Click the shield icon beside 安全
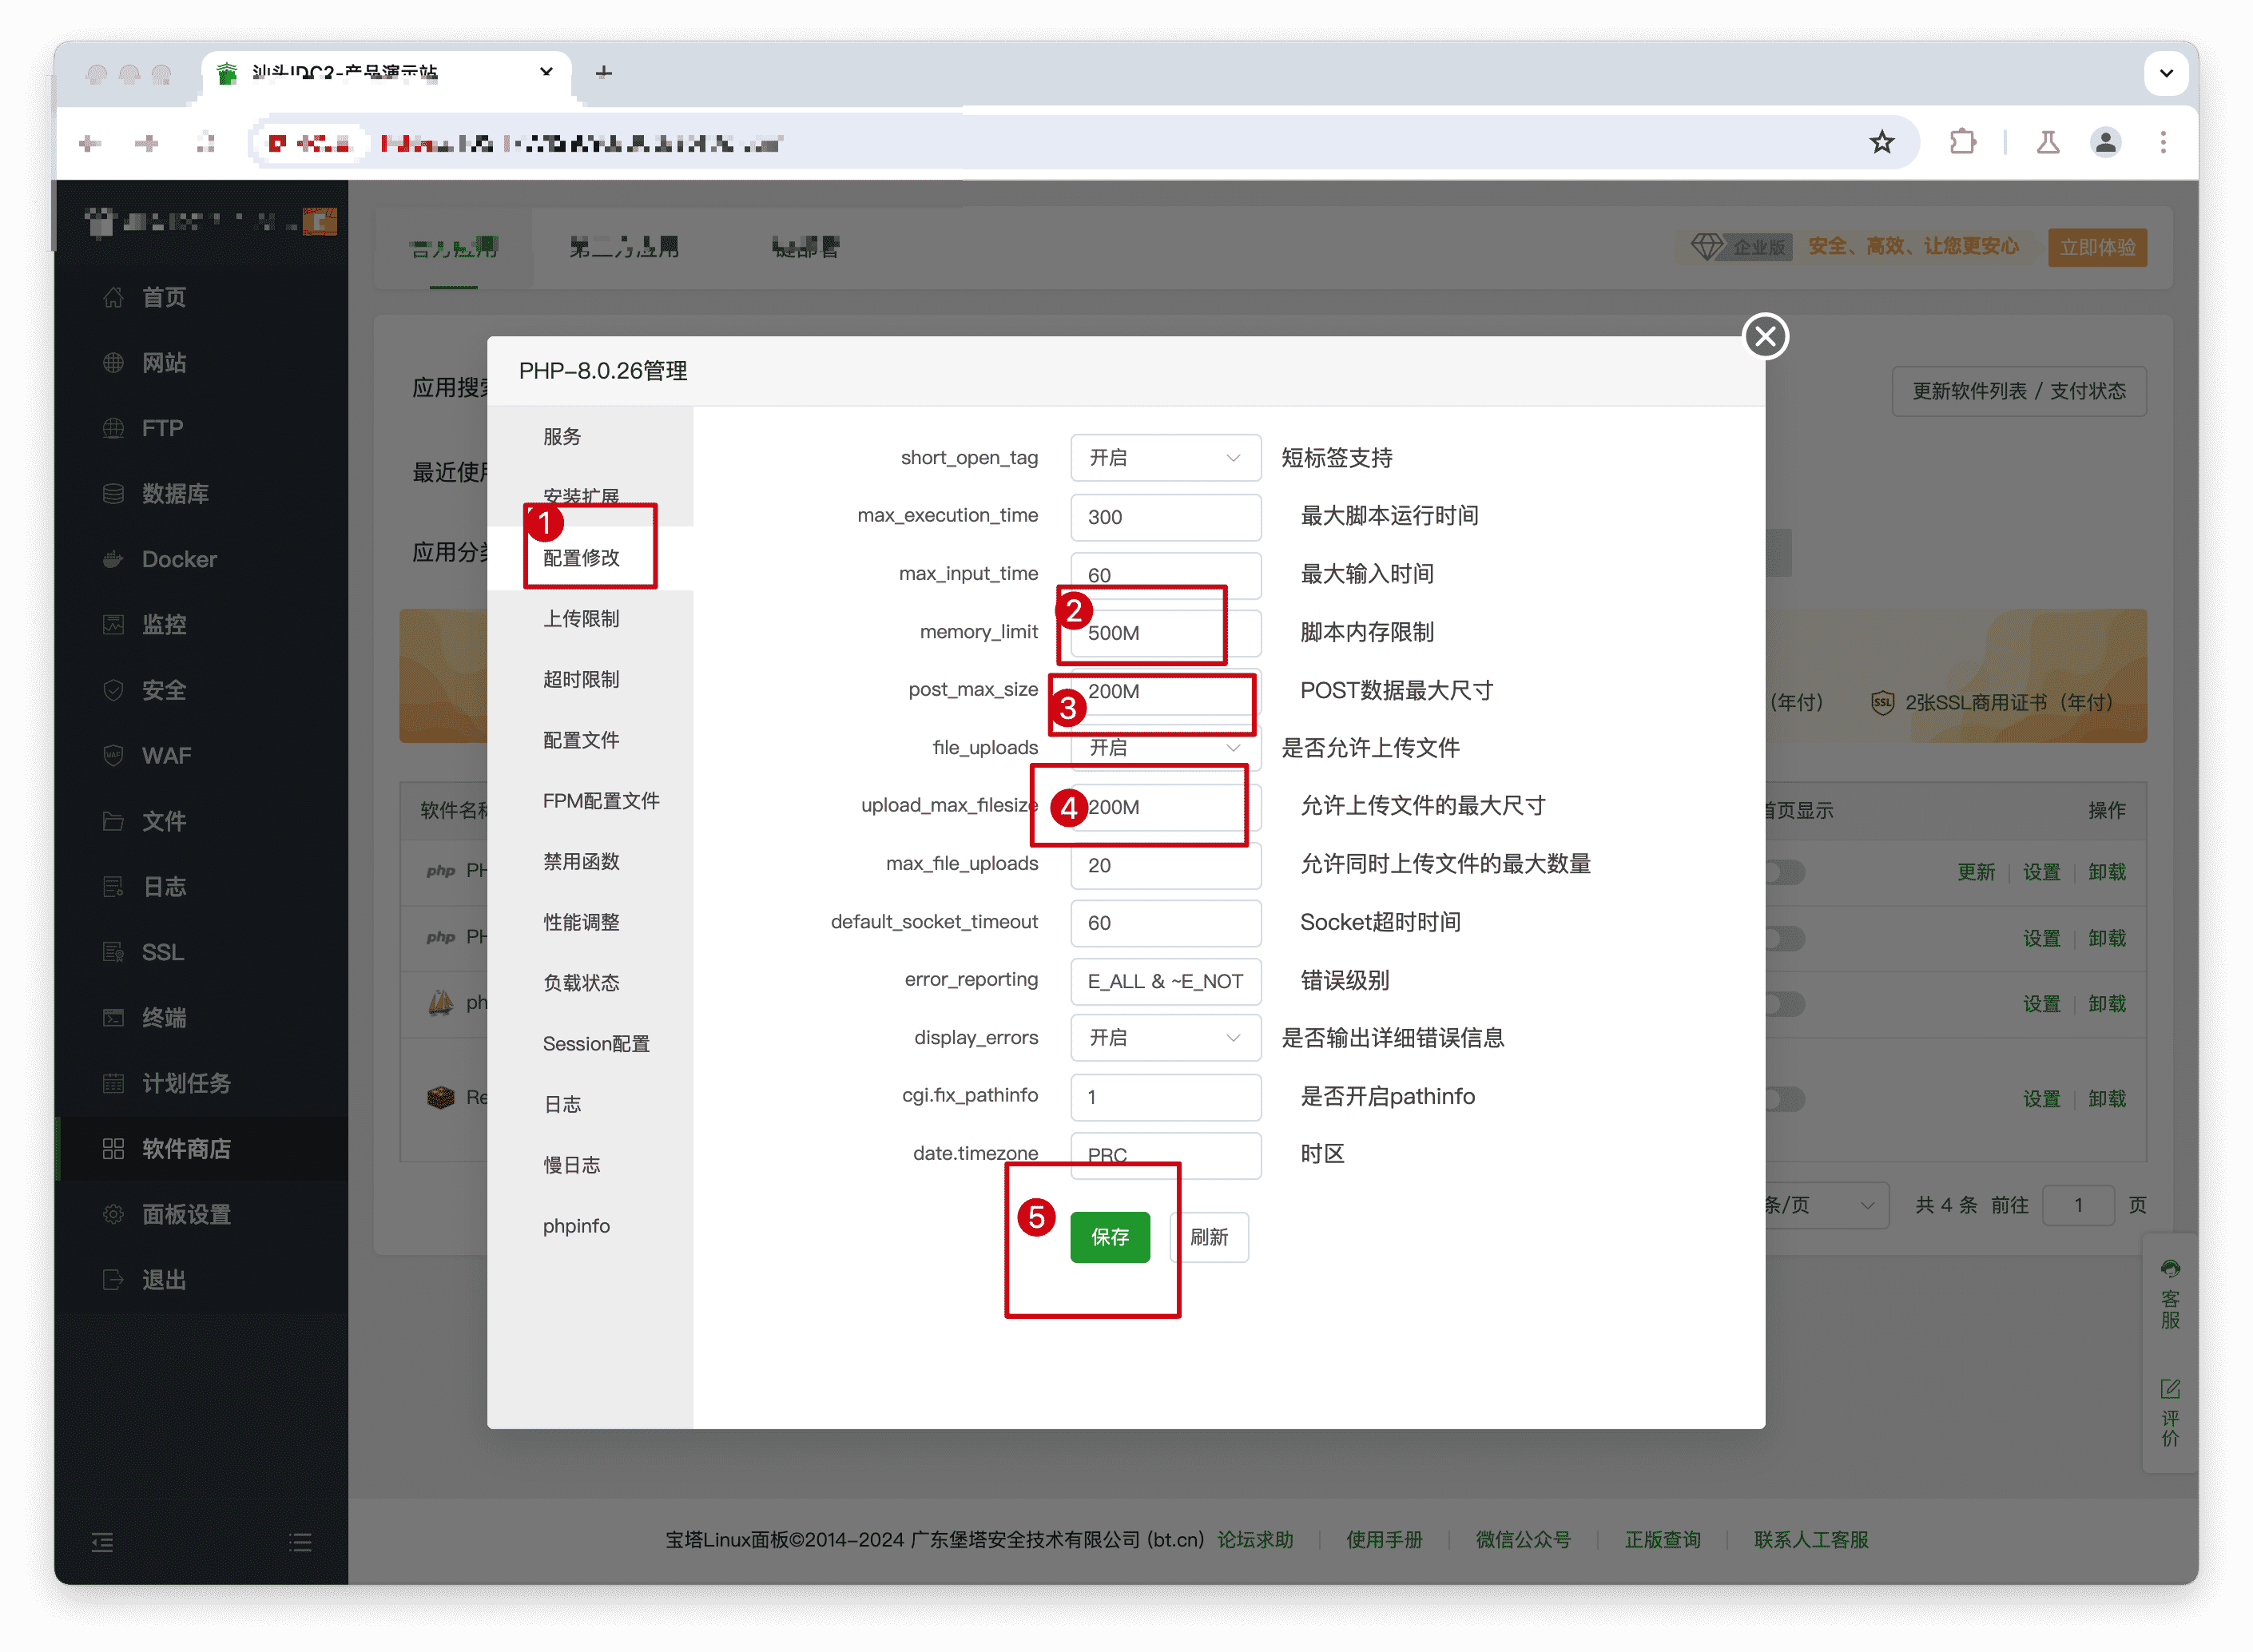The image size is (2253, 1652). pos(114,690)
